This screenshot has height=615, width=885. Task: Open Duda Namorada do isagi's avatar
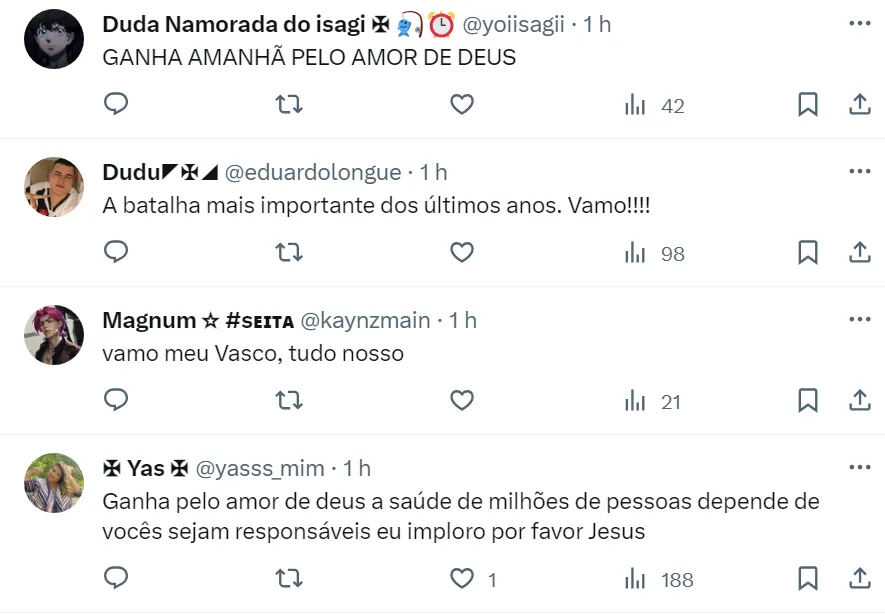pyautogui.click(x=53, y=39)
